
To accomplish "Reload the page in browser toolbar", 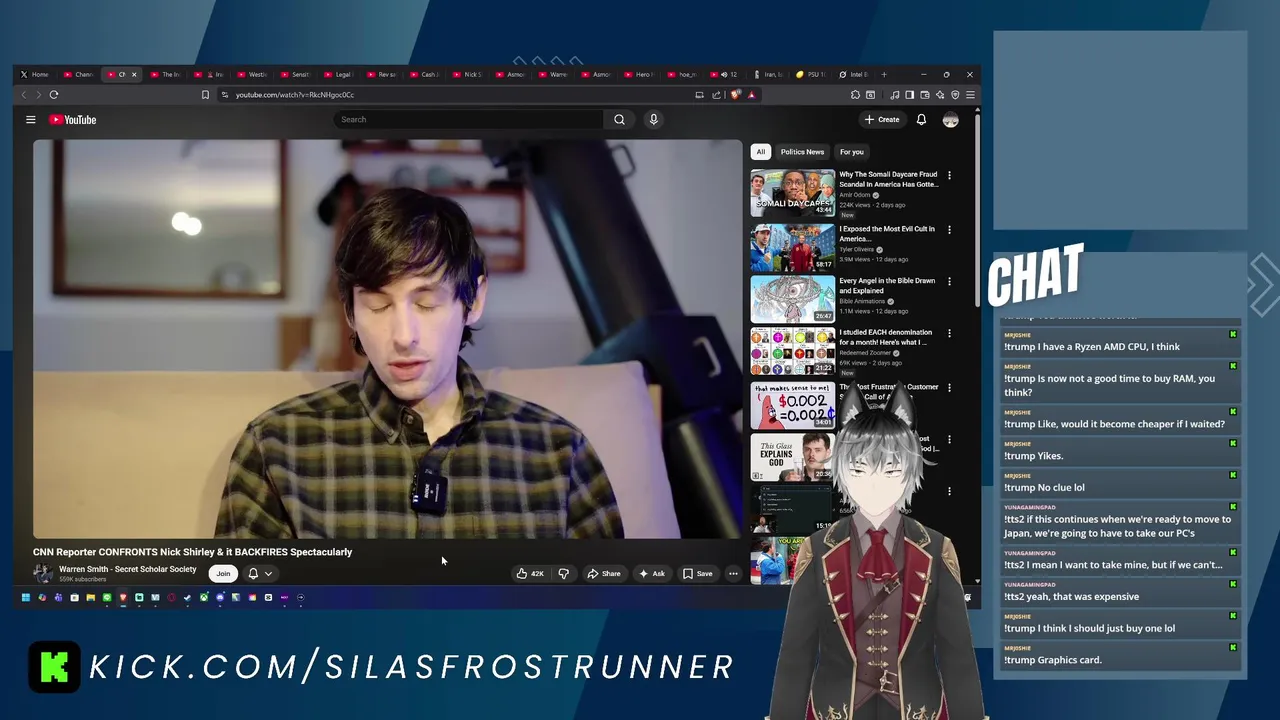I will coord(54,94).
